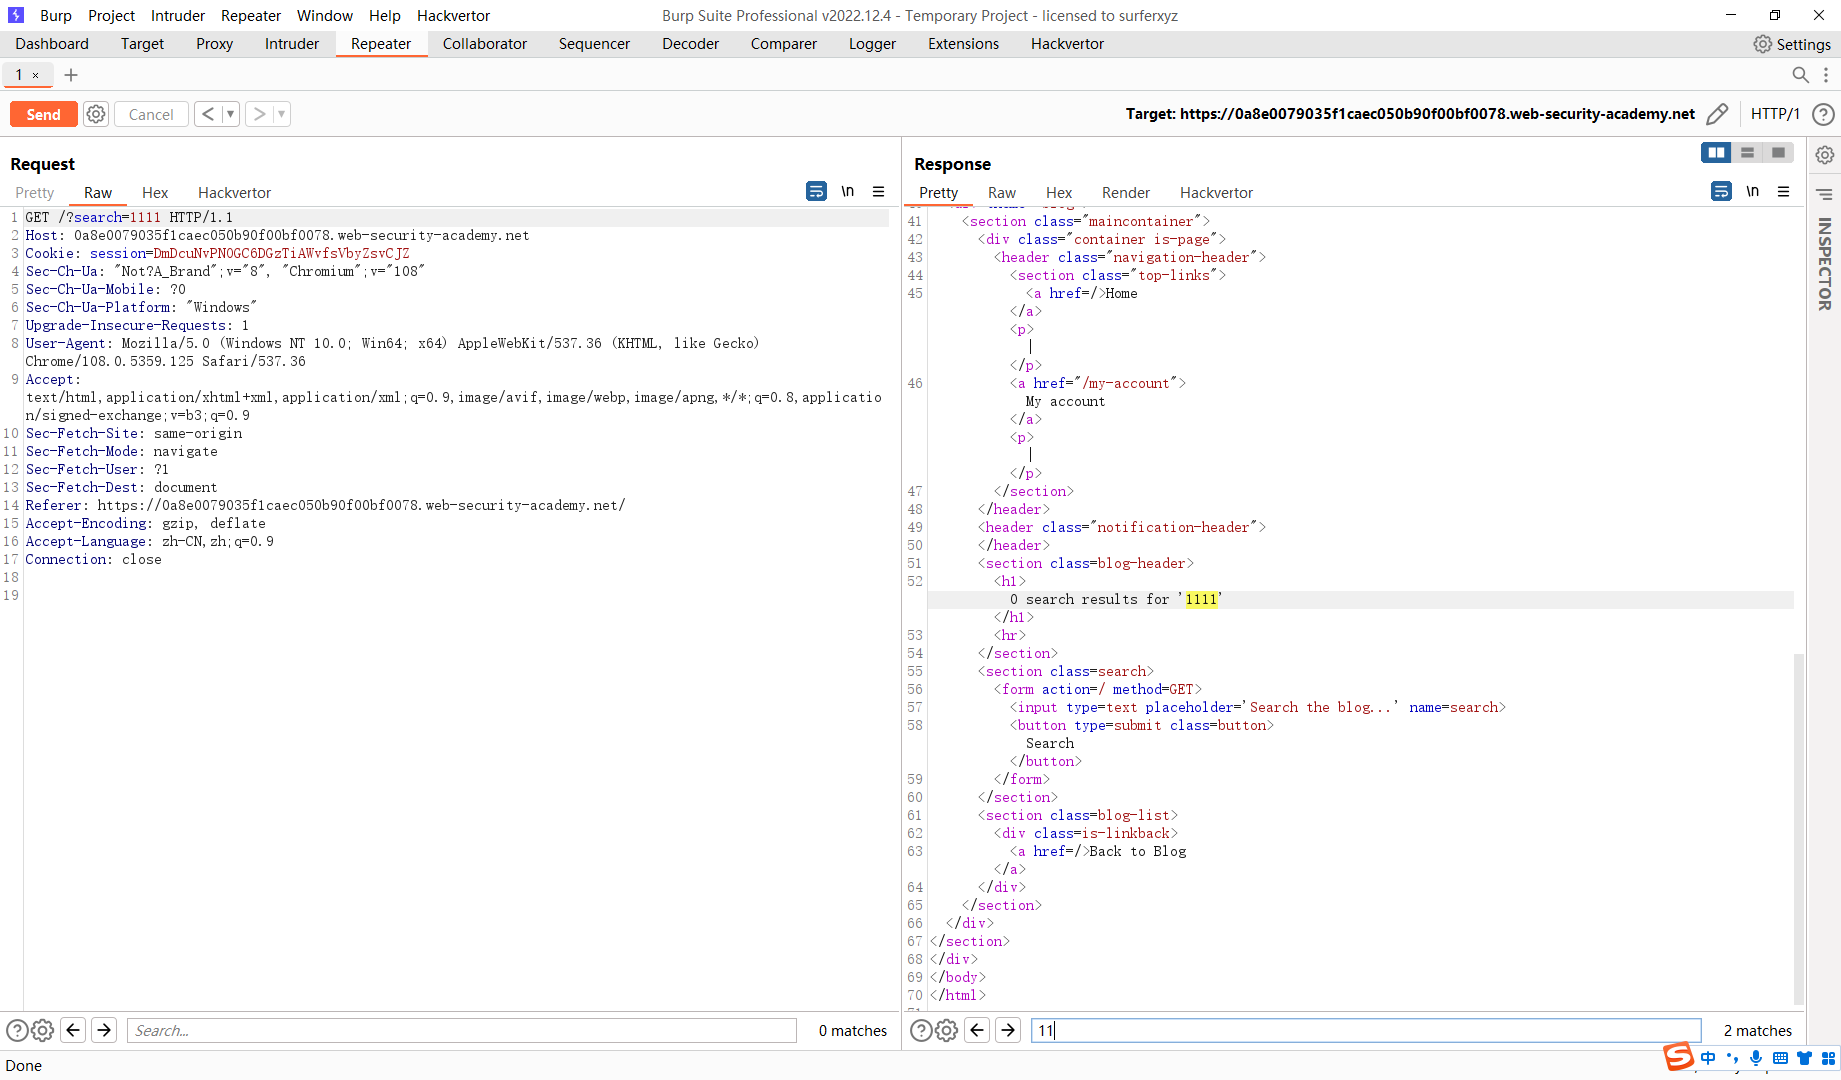Open the Settings gear in top right

click(x=1763, y=44)
